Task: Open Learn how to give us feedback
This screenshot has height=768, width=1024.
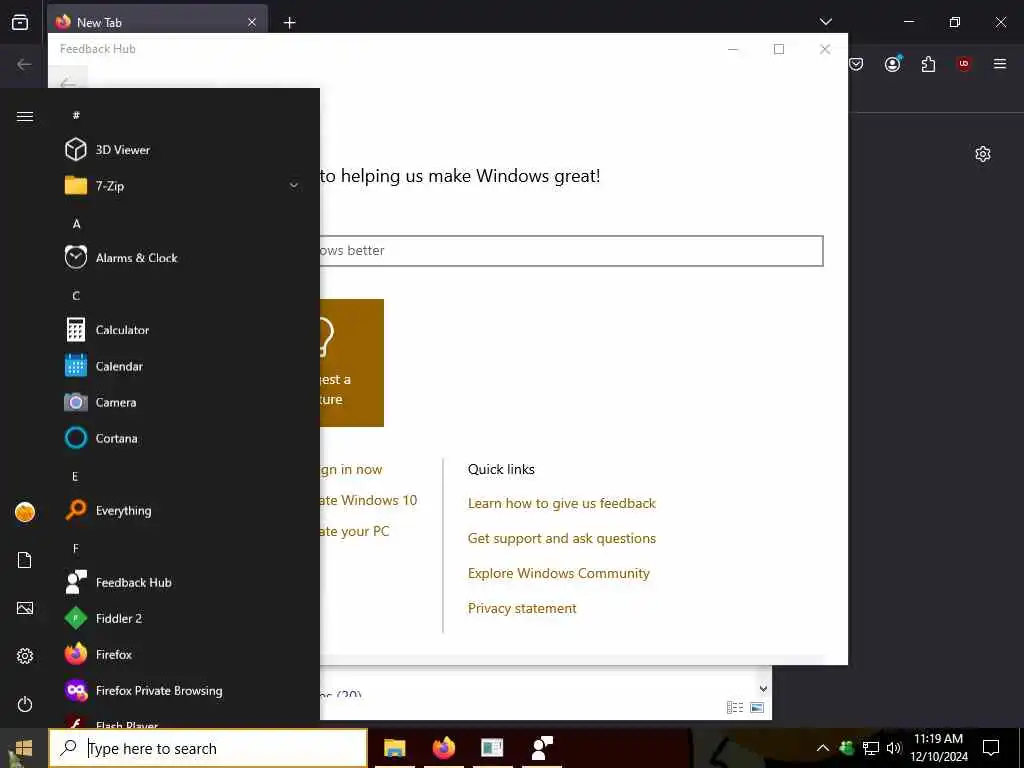Action: pyautogui.click(x=562, y=503)
